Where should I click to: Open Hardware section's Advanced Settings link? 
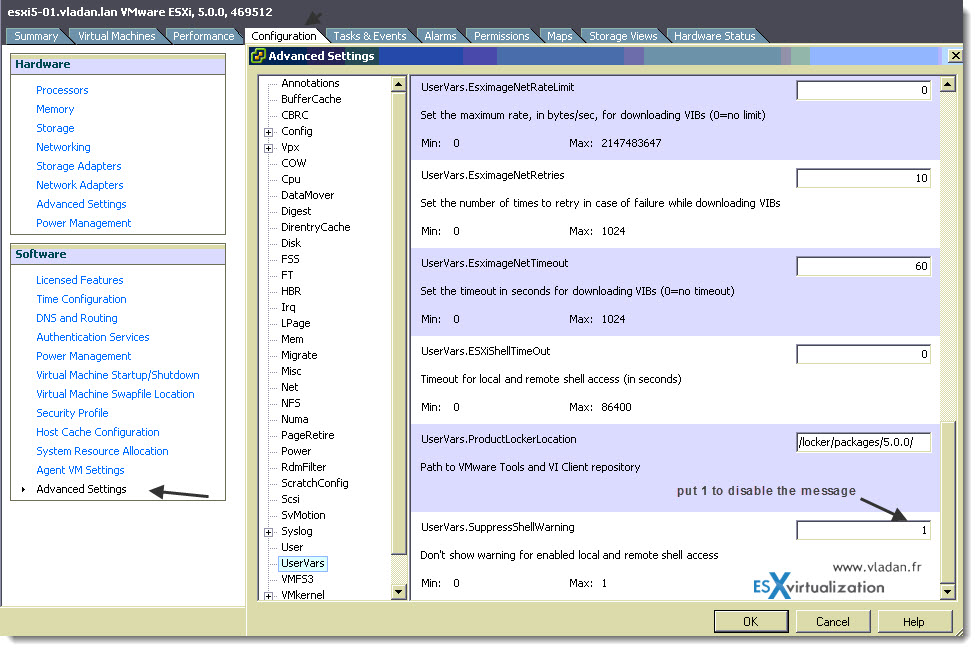pos(81,205)
